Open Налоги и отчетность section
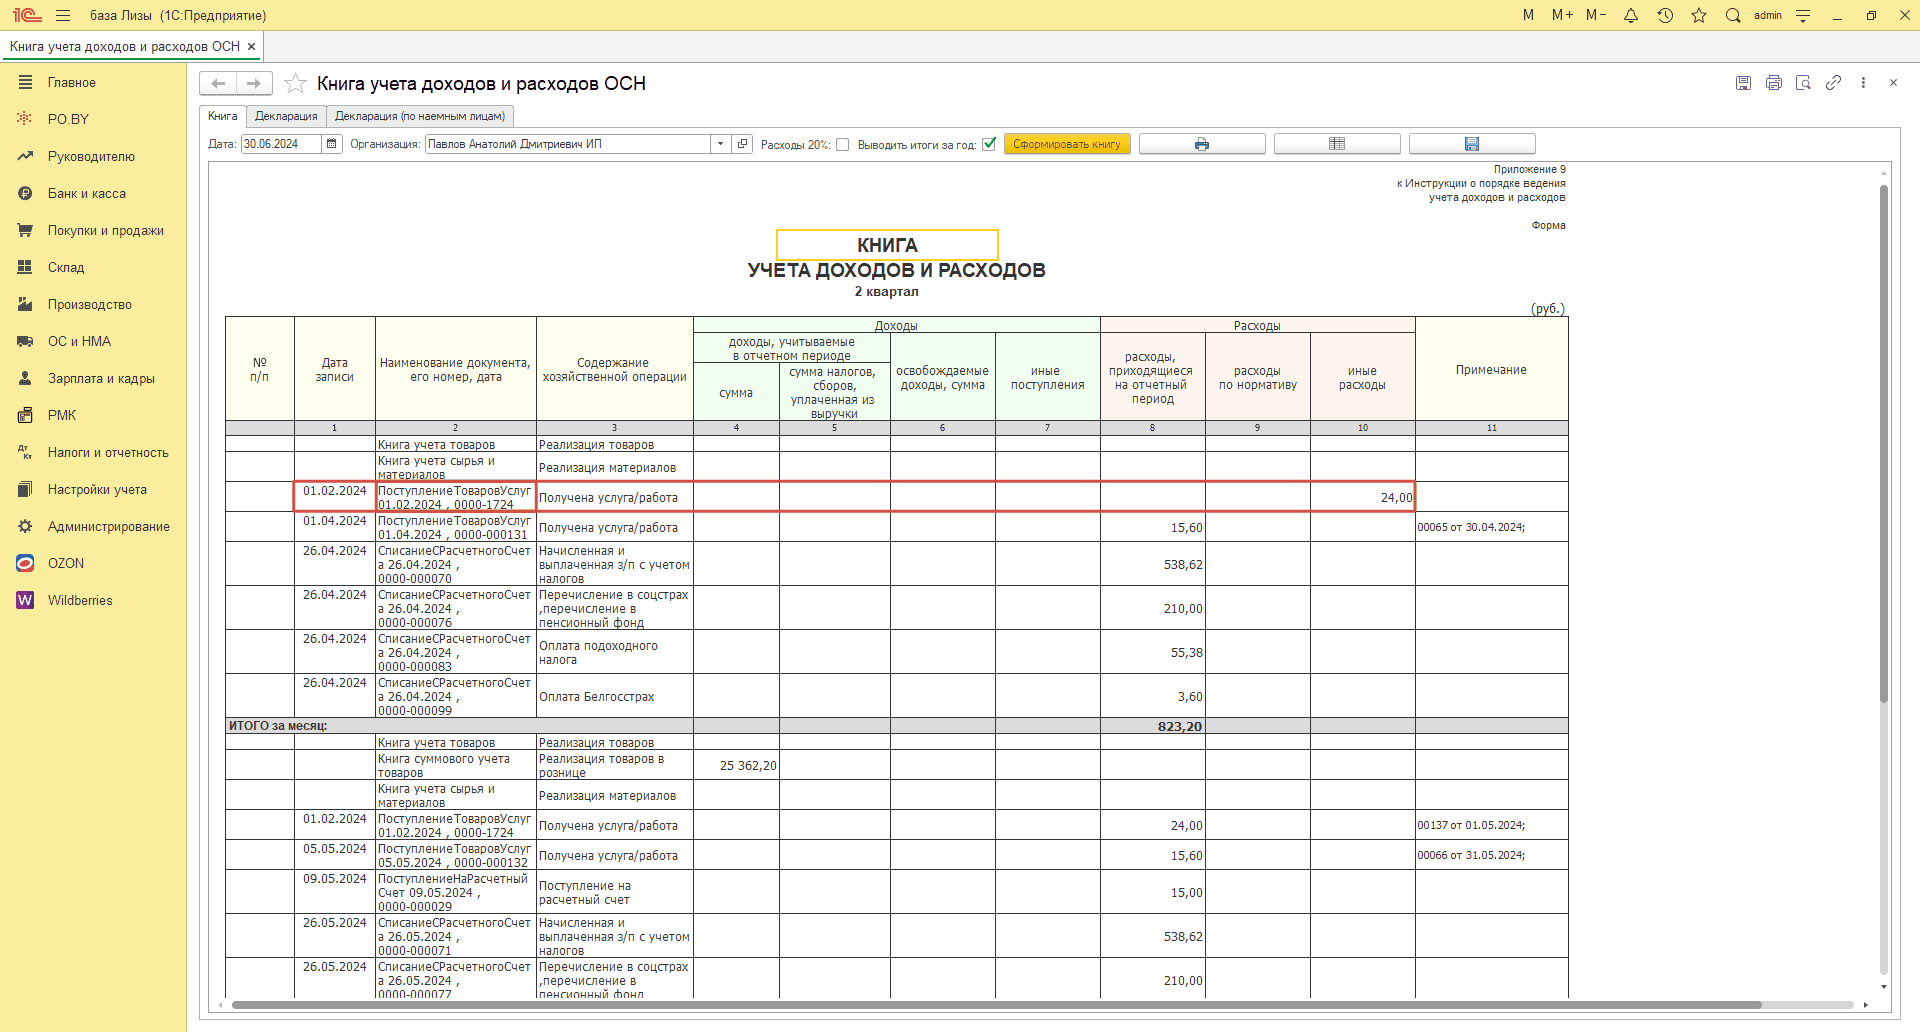The width and height of the screenshot is (1920, 1032). pyautogui.click(x=107, y=452)
